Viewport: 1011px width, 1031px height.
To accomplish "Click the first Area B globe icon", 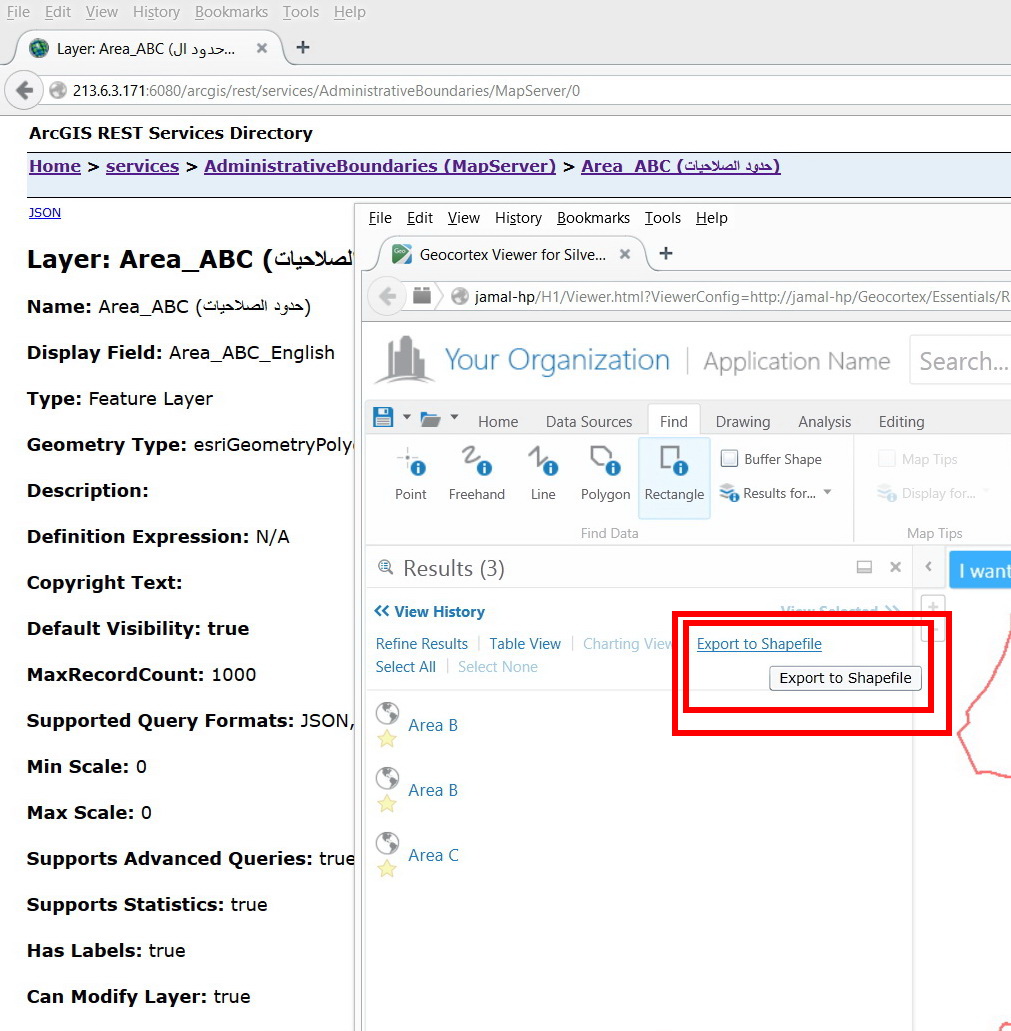I will point(387,713).
